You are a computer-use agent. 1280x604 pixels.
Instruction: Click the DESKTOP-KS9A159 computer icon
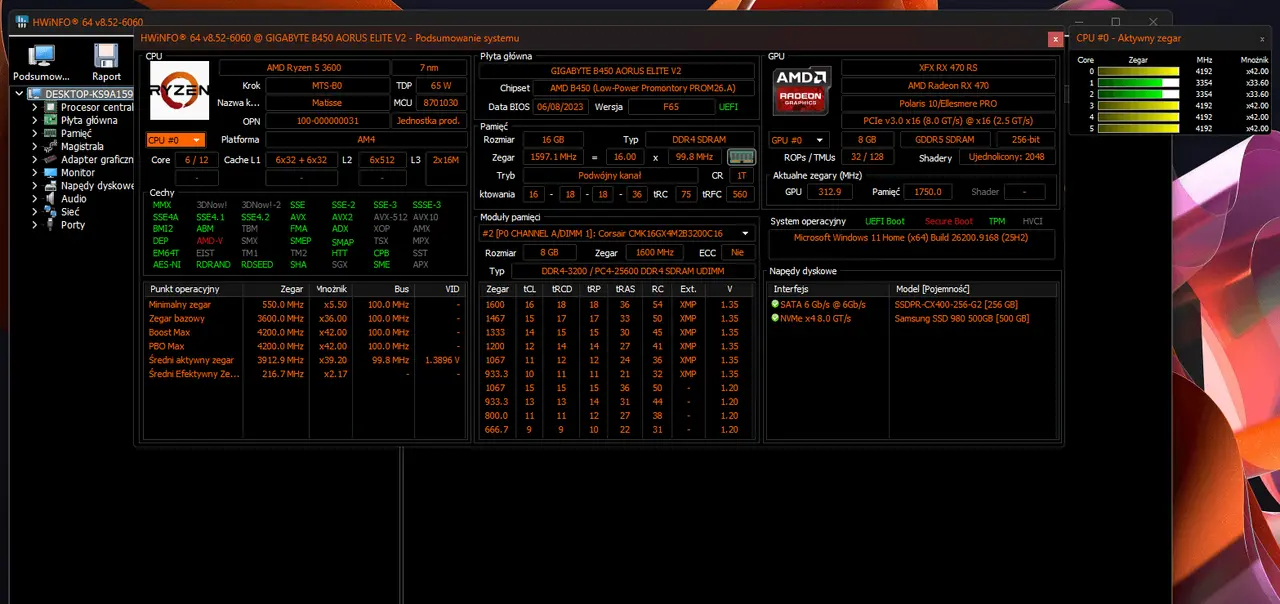(36, 94)
